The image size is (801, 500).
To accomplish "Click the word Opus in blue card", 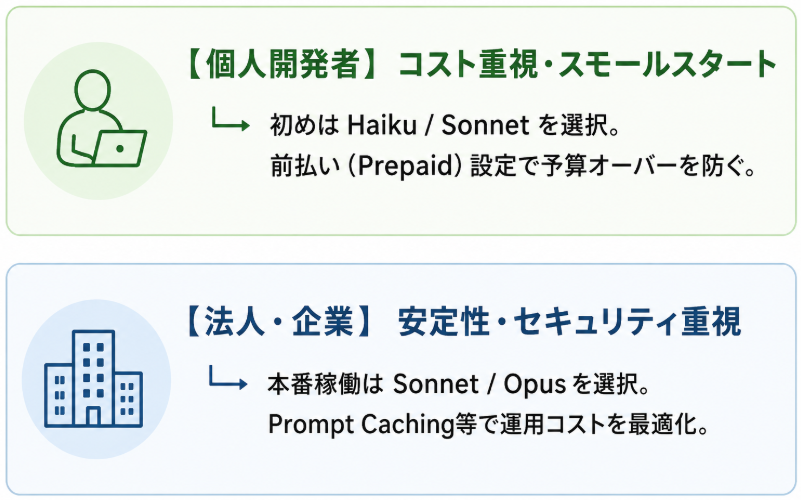I will click(x=535, y=385).
